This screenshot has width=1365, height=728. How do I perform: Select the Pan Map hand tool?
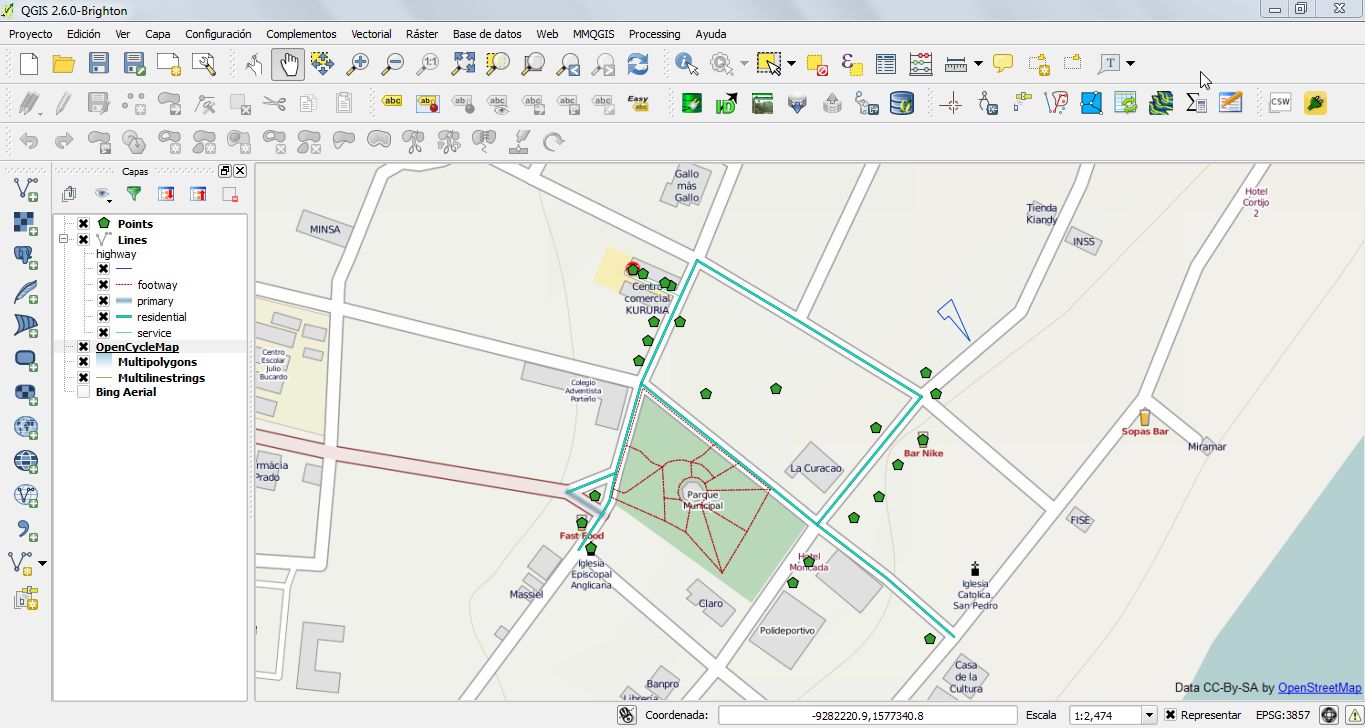point(288,64)
